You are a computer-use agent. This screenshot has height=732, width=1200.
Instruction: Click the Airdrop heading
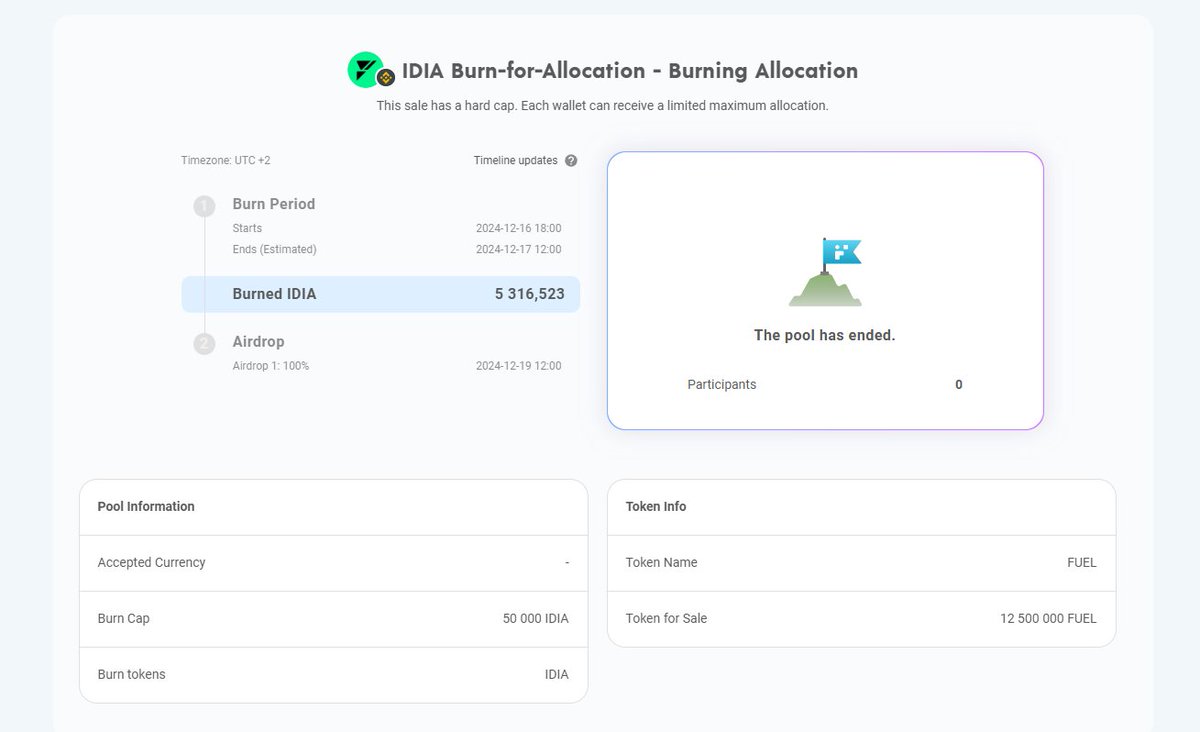pyautogui.click(x=259, y=341)
